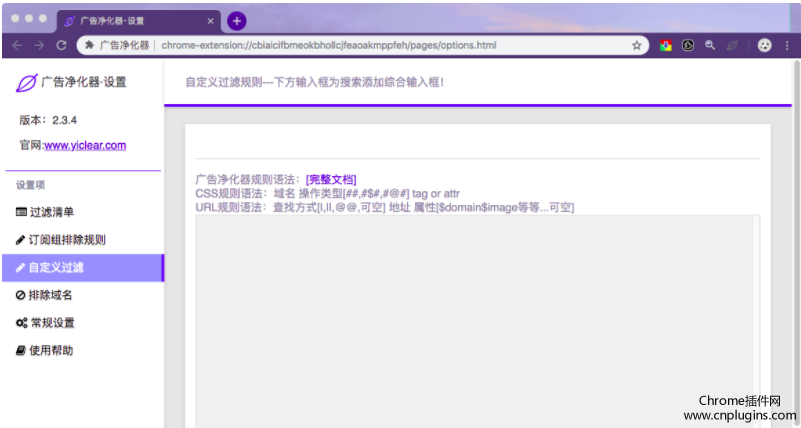The height and width of the screenshot is (428, 801).
Task: Click the colorful extension icon in toolbar
Action: click(665, 45)
